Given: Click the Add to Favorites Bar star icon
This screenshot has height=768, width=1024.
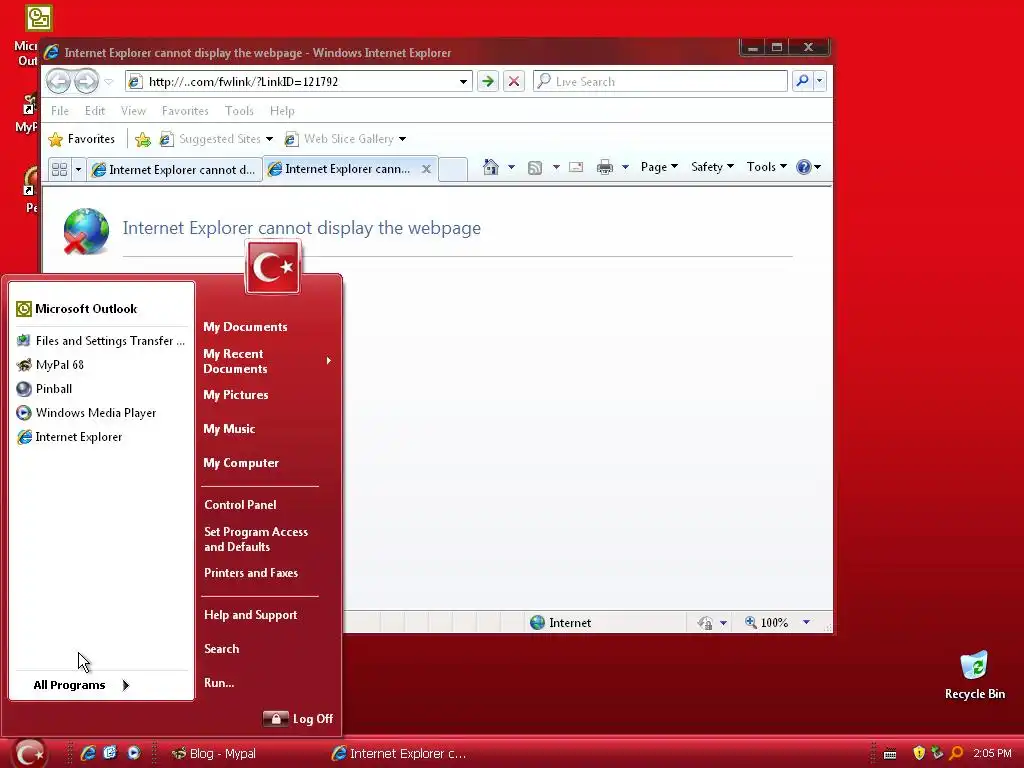Looking at the screenshot, I should click(143, 139).
